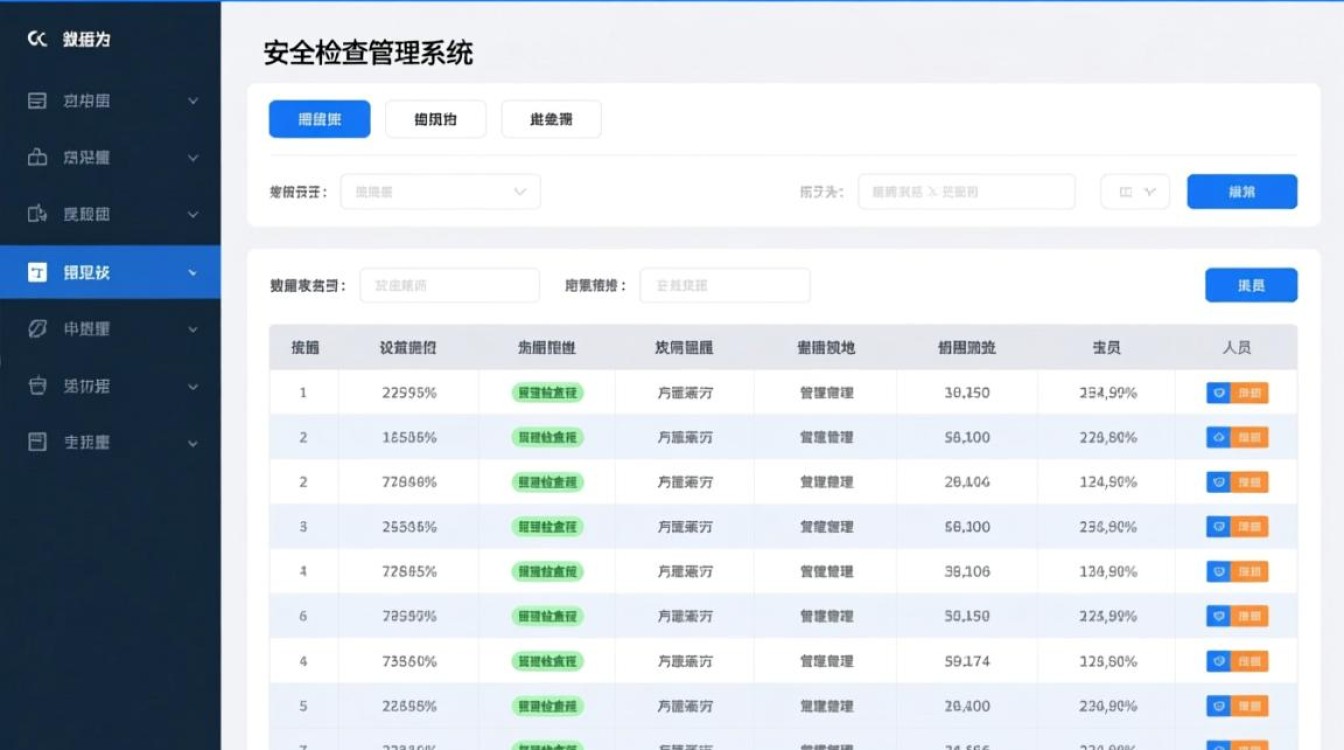1344x750 pixels.
Task: Switch to the second tab at the top
Action: tap(435, 118)
